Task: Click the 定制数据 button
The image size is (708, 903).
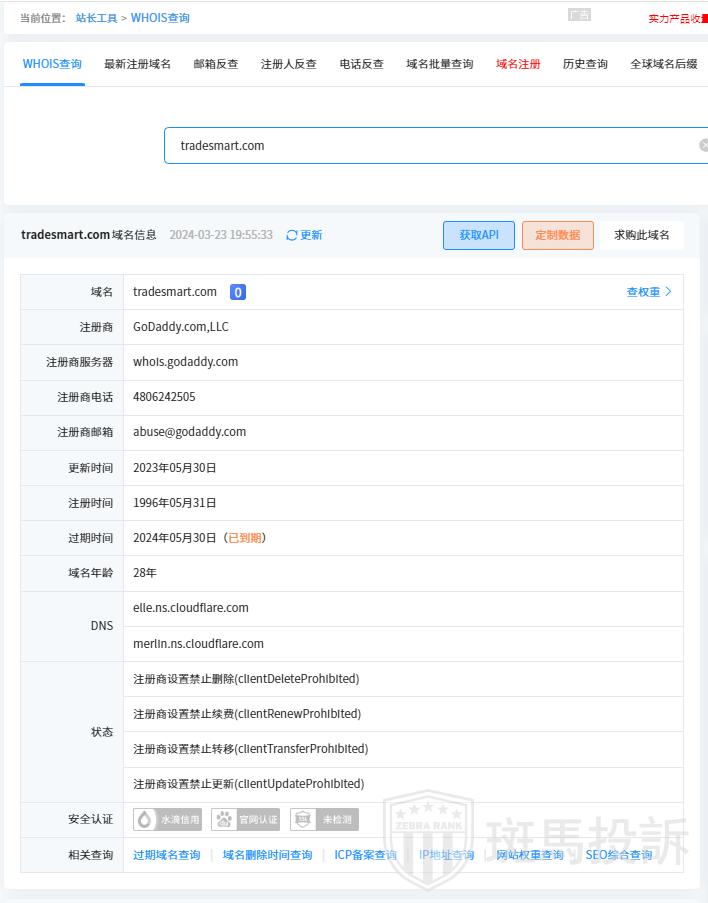Action: click(558, 235)
